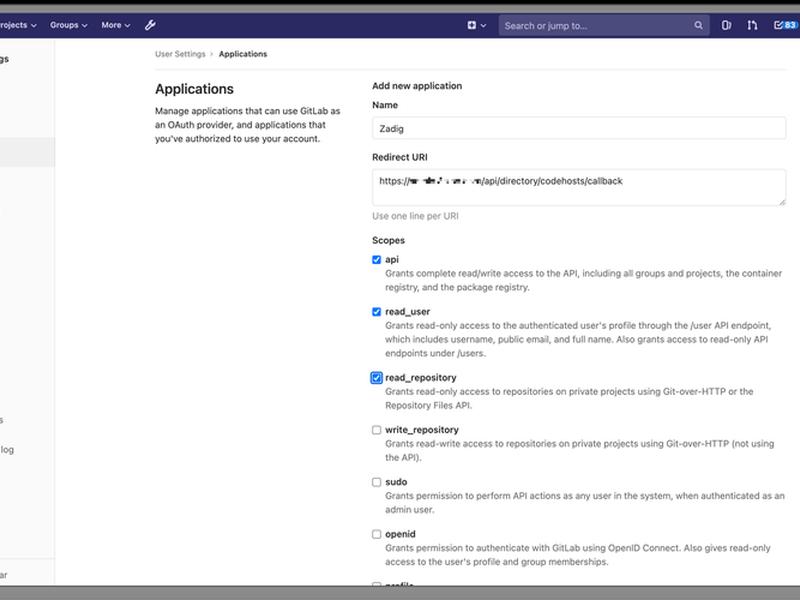The height and width of the screenshot is (600, 800).
Task: Open the new item plus dropdown
Action: [x=477, y=26]
